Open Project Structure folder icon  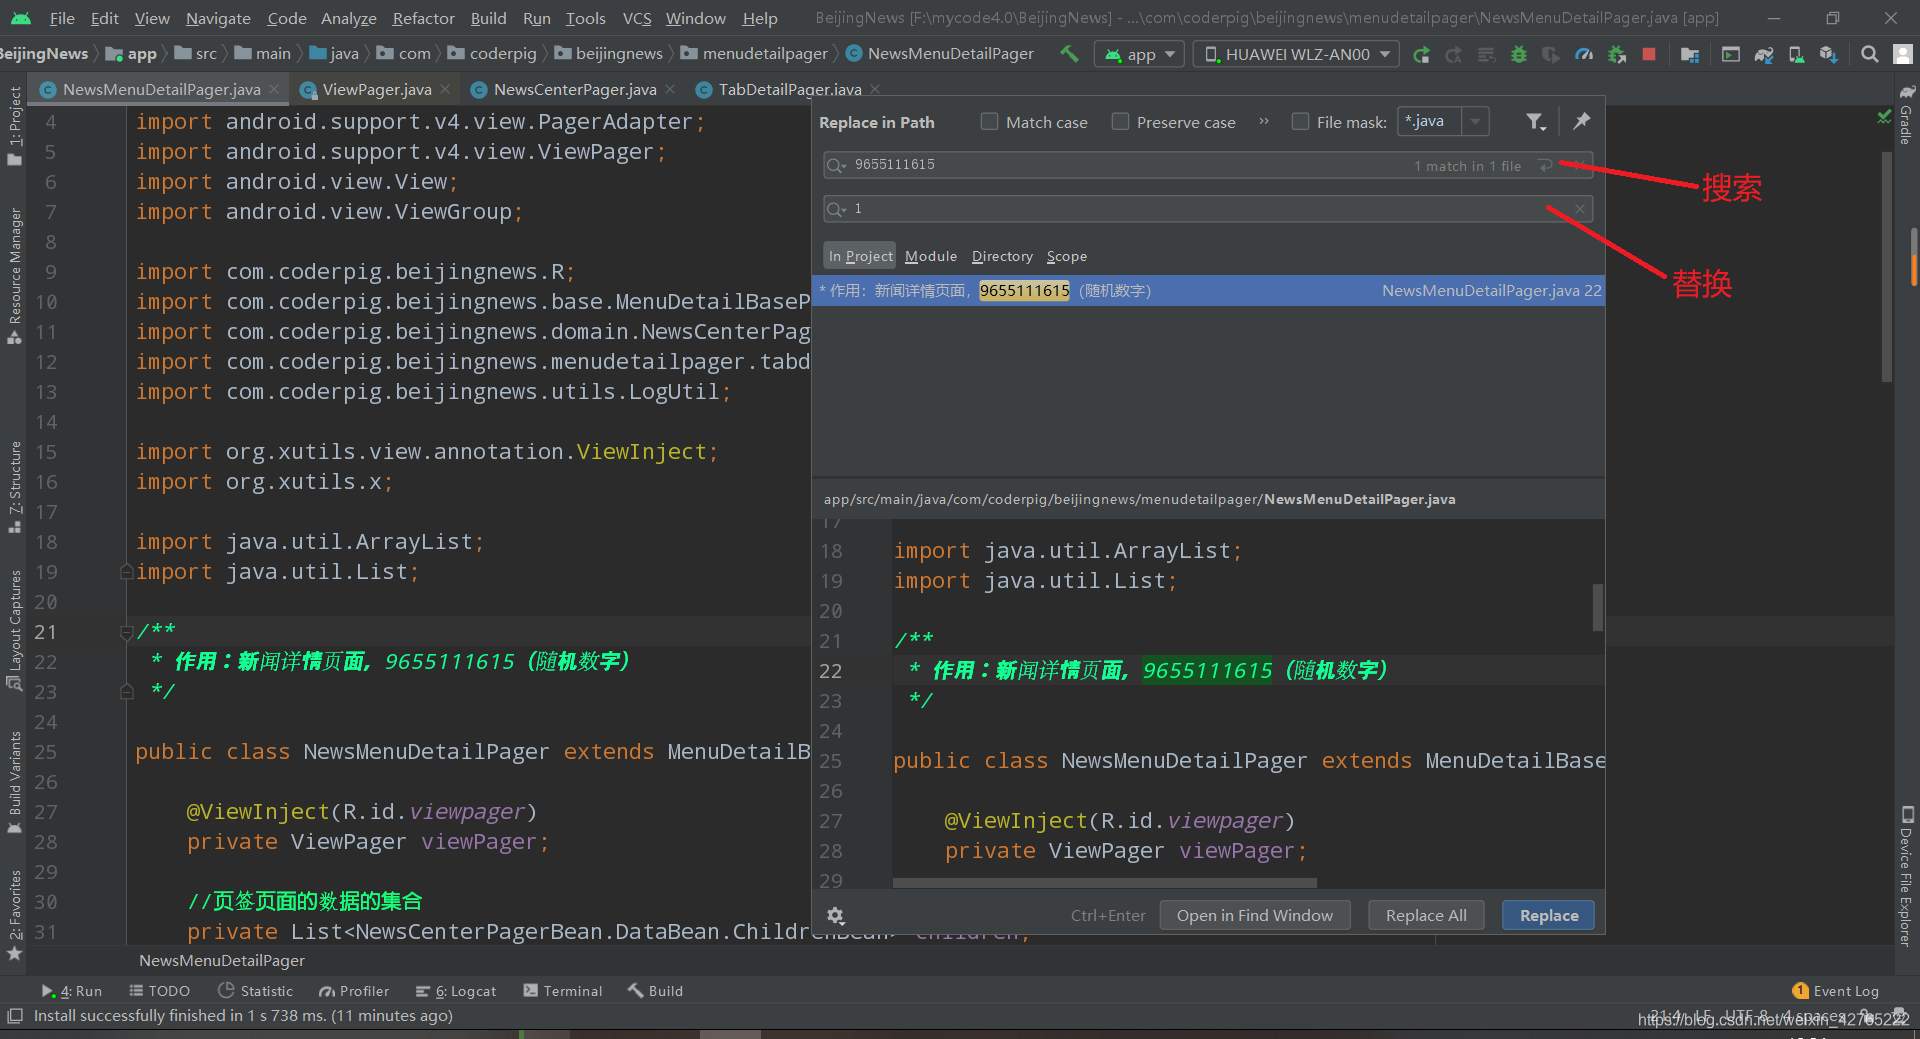tap(1690, 54)
